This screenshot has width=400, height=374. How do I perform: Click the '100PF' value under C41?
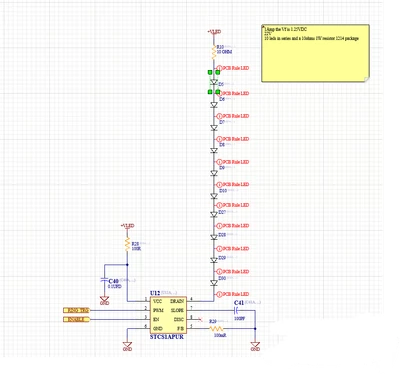(239, 319)
